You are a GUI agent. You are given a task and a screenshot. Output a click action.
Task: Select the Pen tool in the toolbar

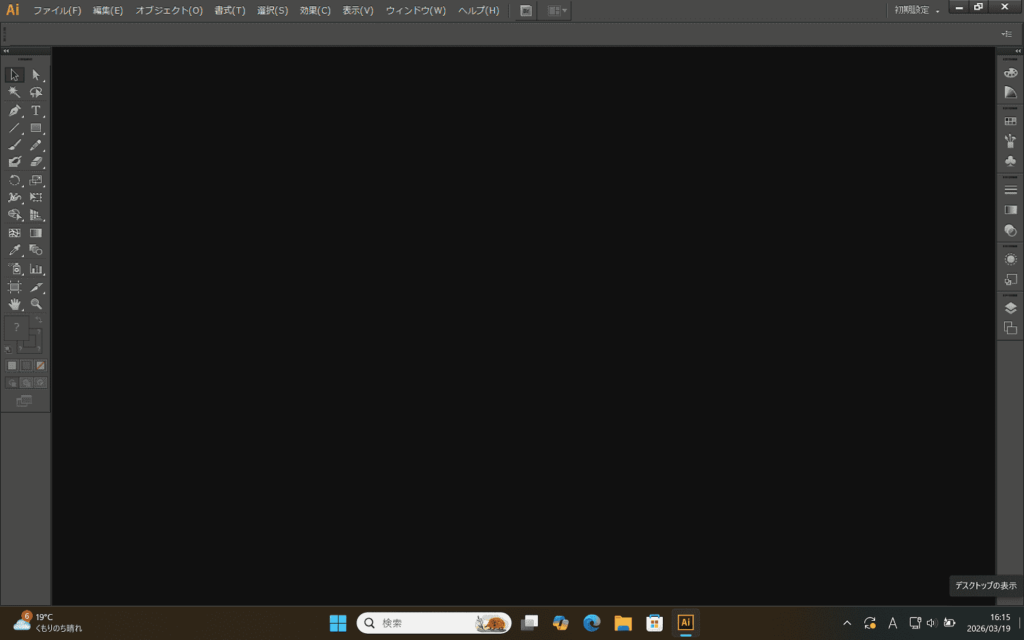(x=14, y=110)
